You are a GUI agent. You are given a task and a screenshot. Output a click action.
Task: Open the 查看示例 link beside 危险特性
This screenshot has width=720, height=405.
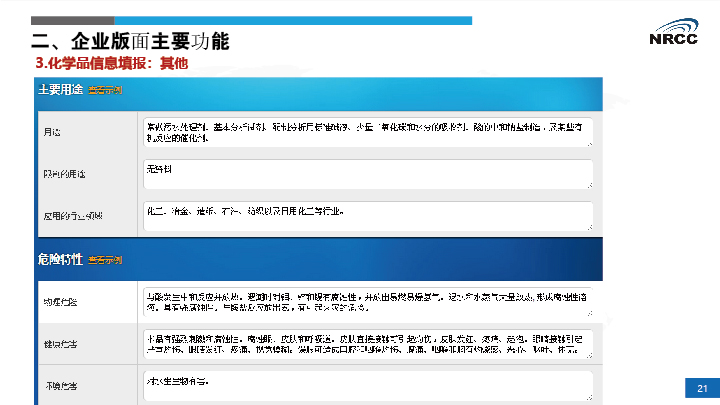105,260
